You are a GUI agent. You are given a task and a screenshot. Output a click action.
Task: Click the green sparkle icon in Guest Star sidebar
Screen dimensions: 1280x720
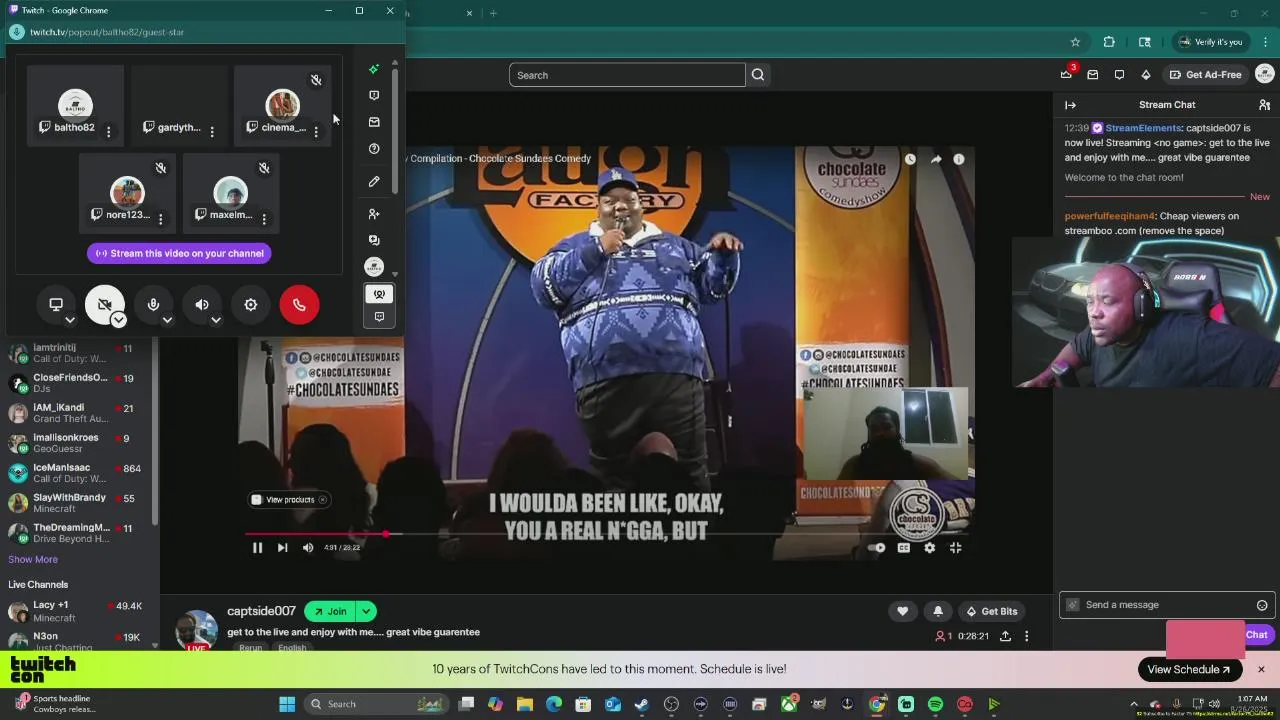pos(374,69)
